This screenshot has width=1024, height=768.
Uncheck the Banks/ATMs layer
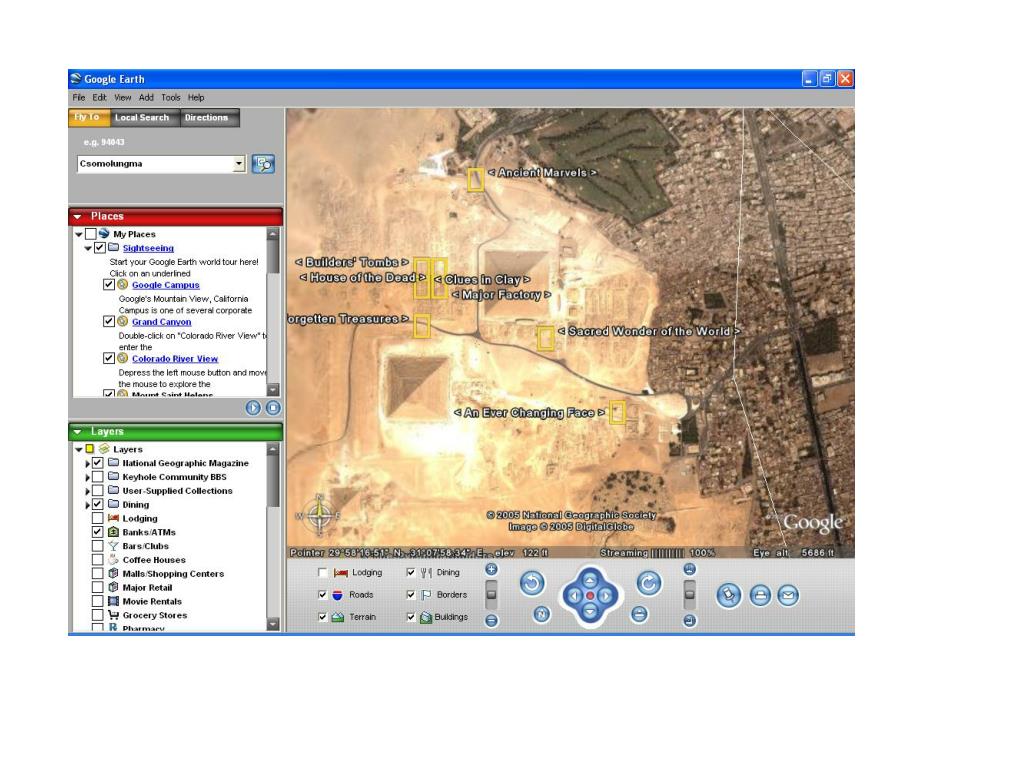97,532
